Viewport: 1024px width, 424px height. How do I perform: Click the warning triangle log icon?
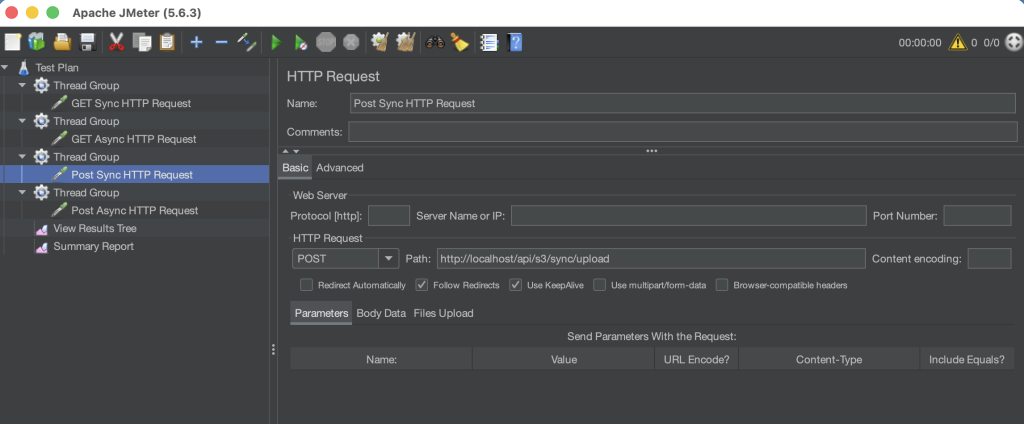(957, 42)
